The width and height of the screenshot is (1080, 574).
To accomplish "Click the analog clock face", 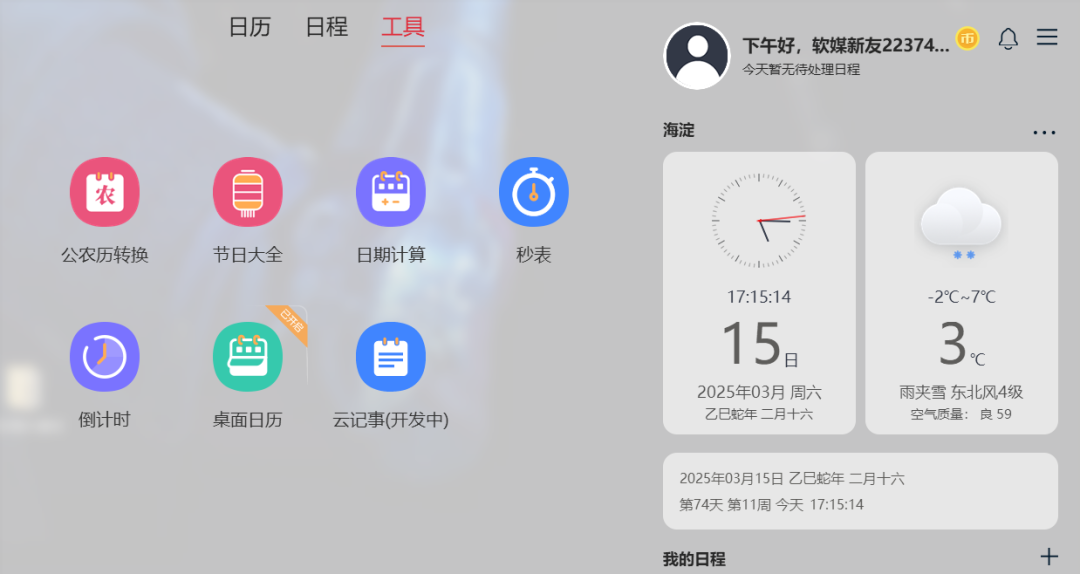I will pos(759,221).
